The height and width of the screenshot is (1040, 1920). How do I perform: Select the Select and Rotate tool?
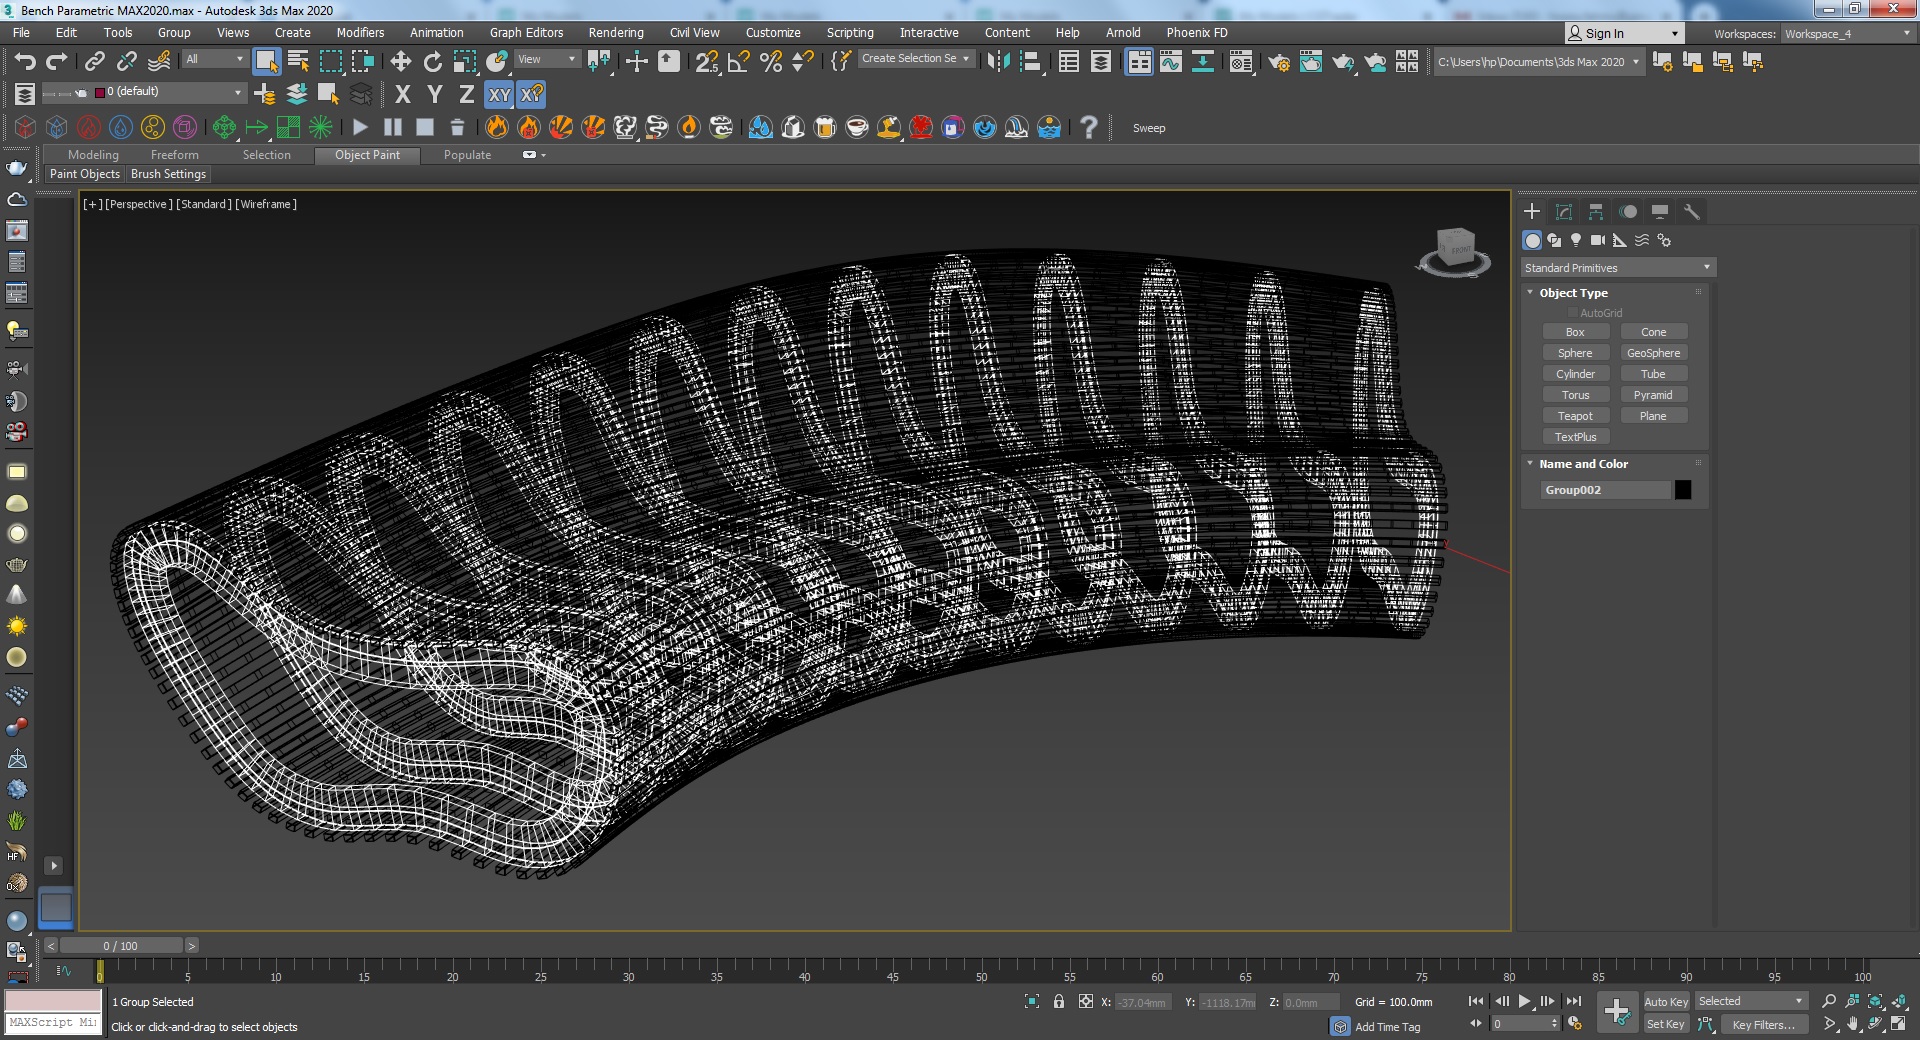pyautogui.click(x=433, y=62)
